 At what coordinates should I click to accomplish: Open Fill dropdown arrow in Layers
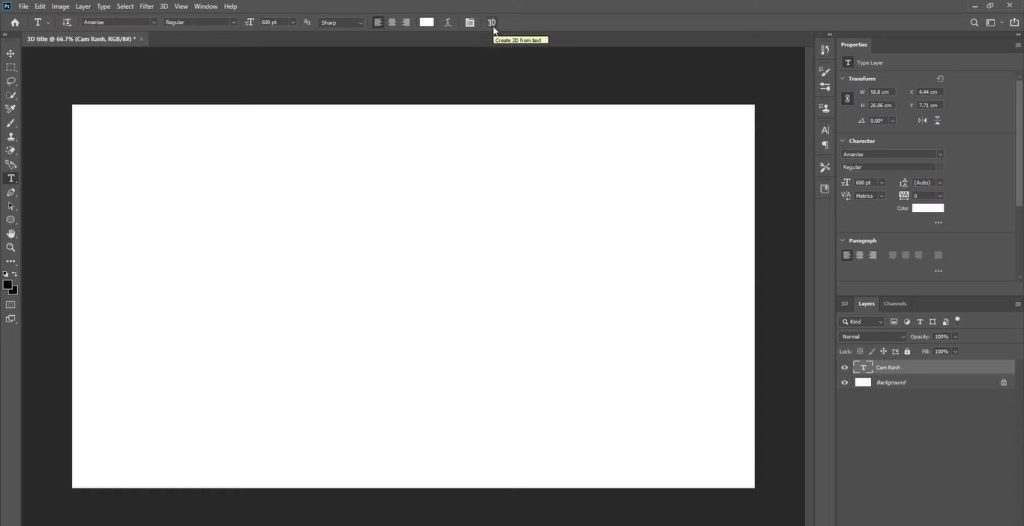[955, 352]
